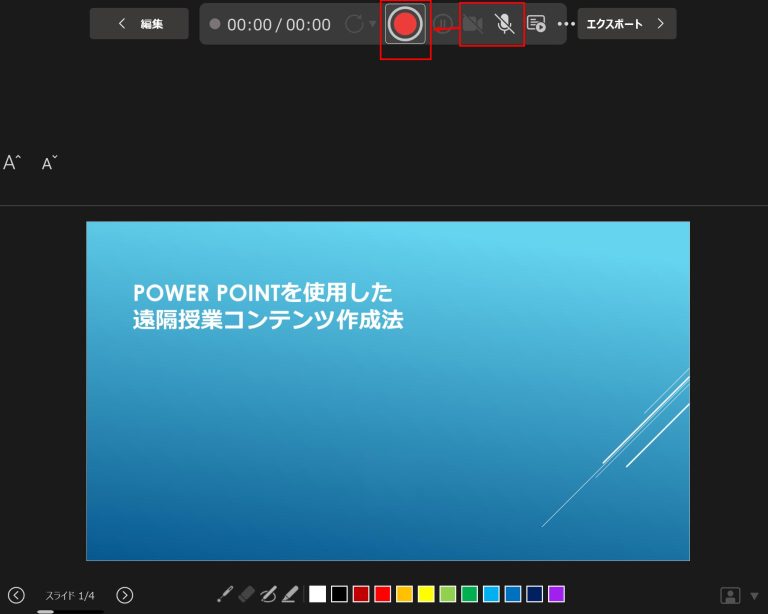768x614 pixels.
Task: Select the eraser tool
Action: [x=246, y=594]
